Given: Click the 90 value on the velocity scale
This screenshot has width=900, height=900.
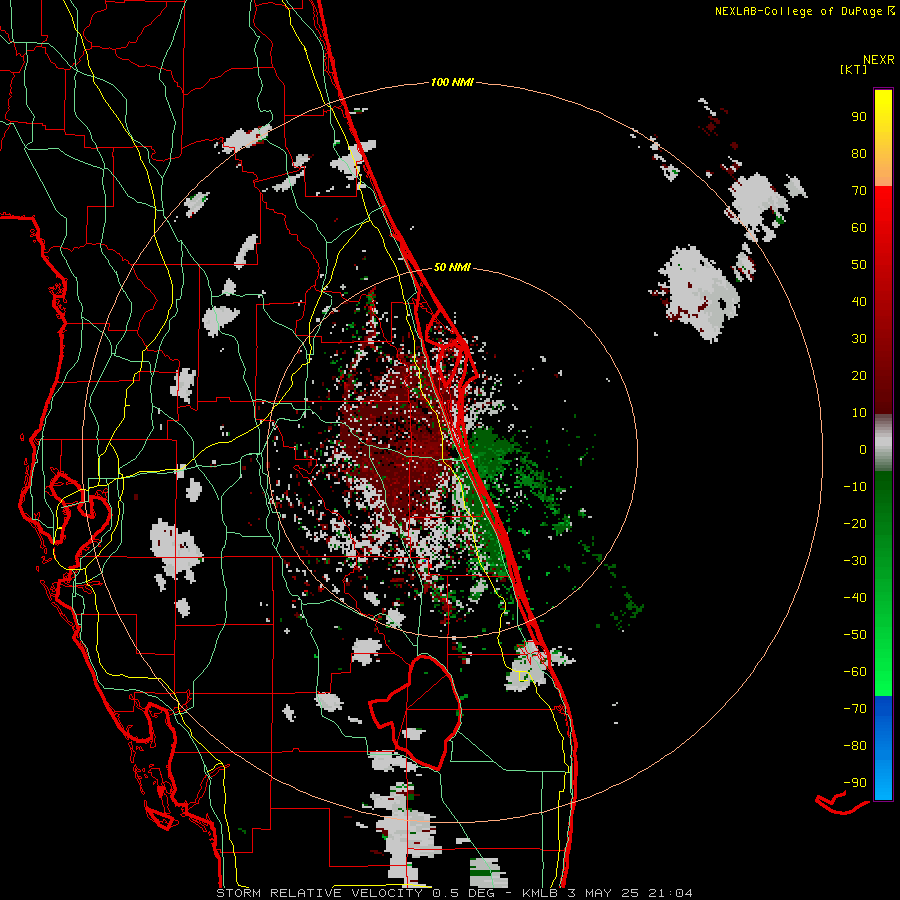Looking at the screenshot, I should (x=859, y=117).
